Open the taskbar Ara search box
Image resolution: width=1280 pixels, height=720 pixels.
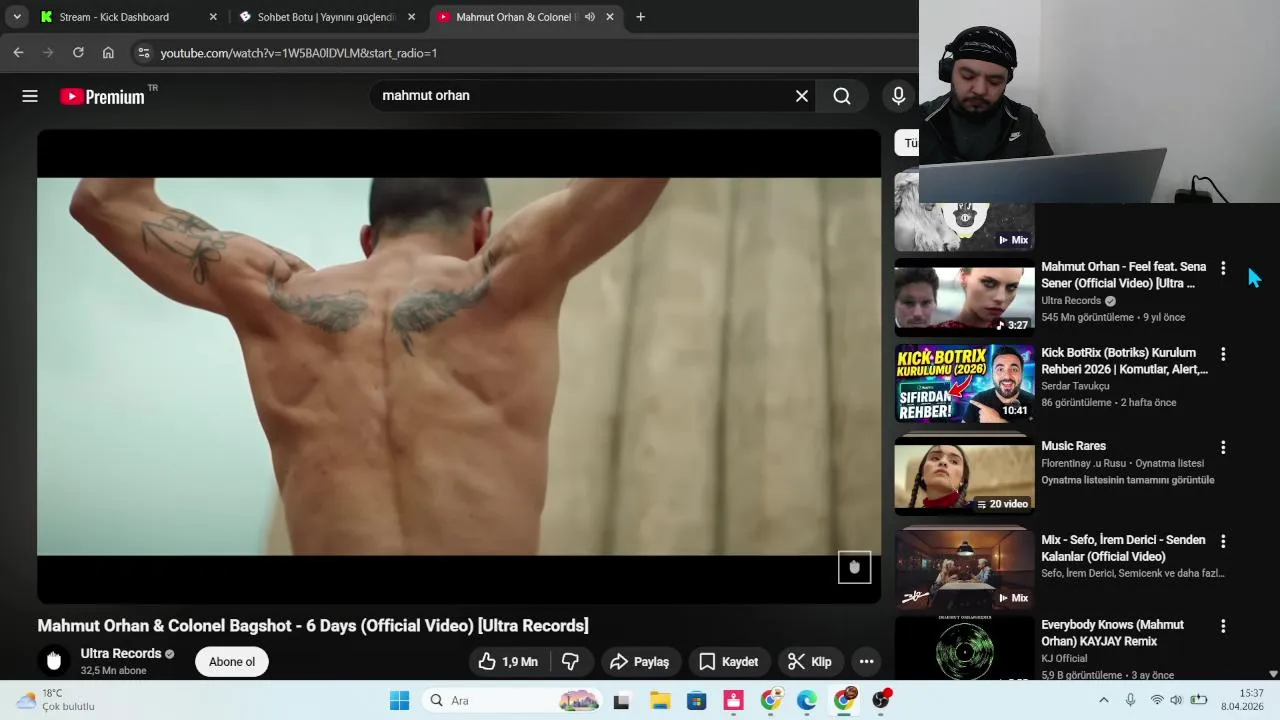511,700
